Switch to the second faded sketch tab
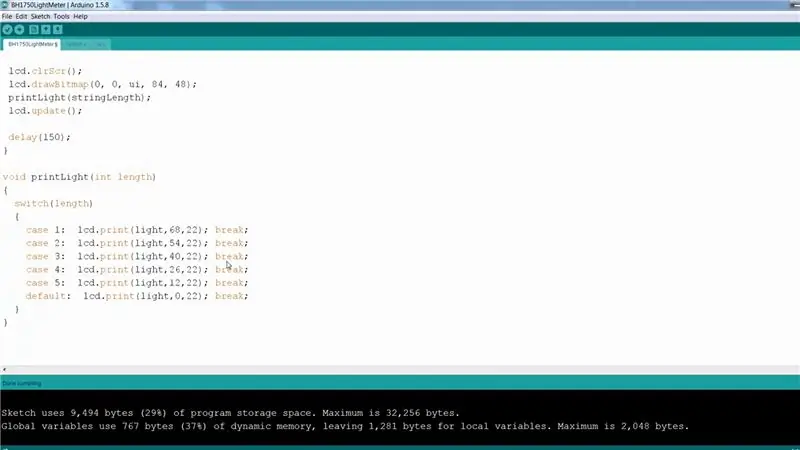Screen dimensions: 800x450 pyautogui.click(x=86, y=44)
